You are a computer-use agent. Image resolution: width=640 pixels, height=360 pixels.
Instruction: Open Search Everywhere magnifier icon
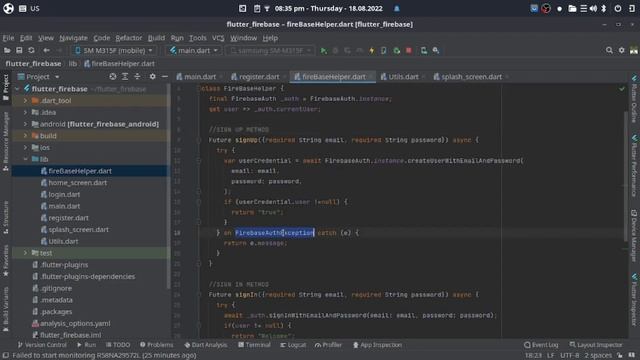click(x=609, y=50)
